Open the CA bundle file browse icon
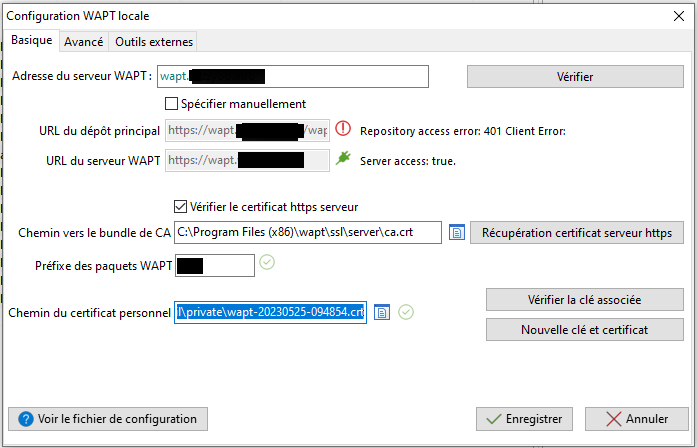The image size is (697, 448). [x=457, y=232]
